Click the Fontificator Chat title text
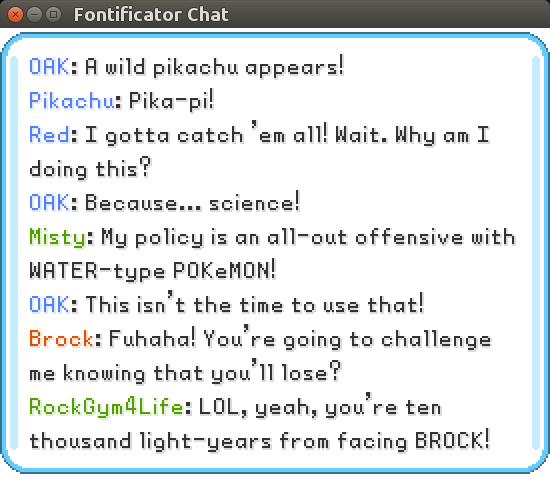550x478 pixels. click(x=151, y=15)
